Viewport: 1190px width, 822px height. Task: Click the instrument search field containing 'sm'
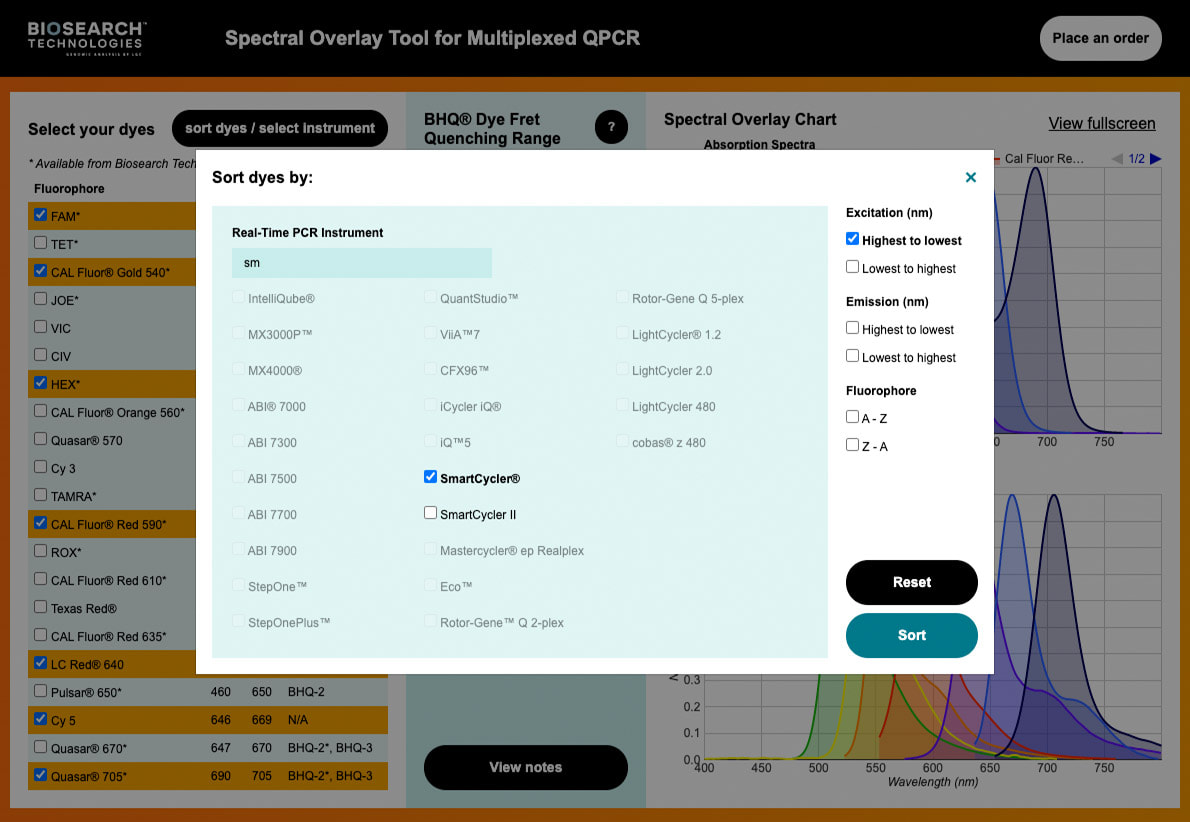pyautogui.click(x=362, y=263)
